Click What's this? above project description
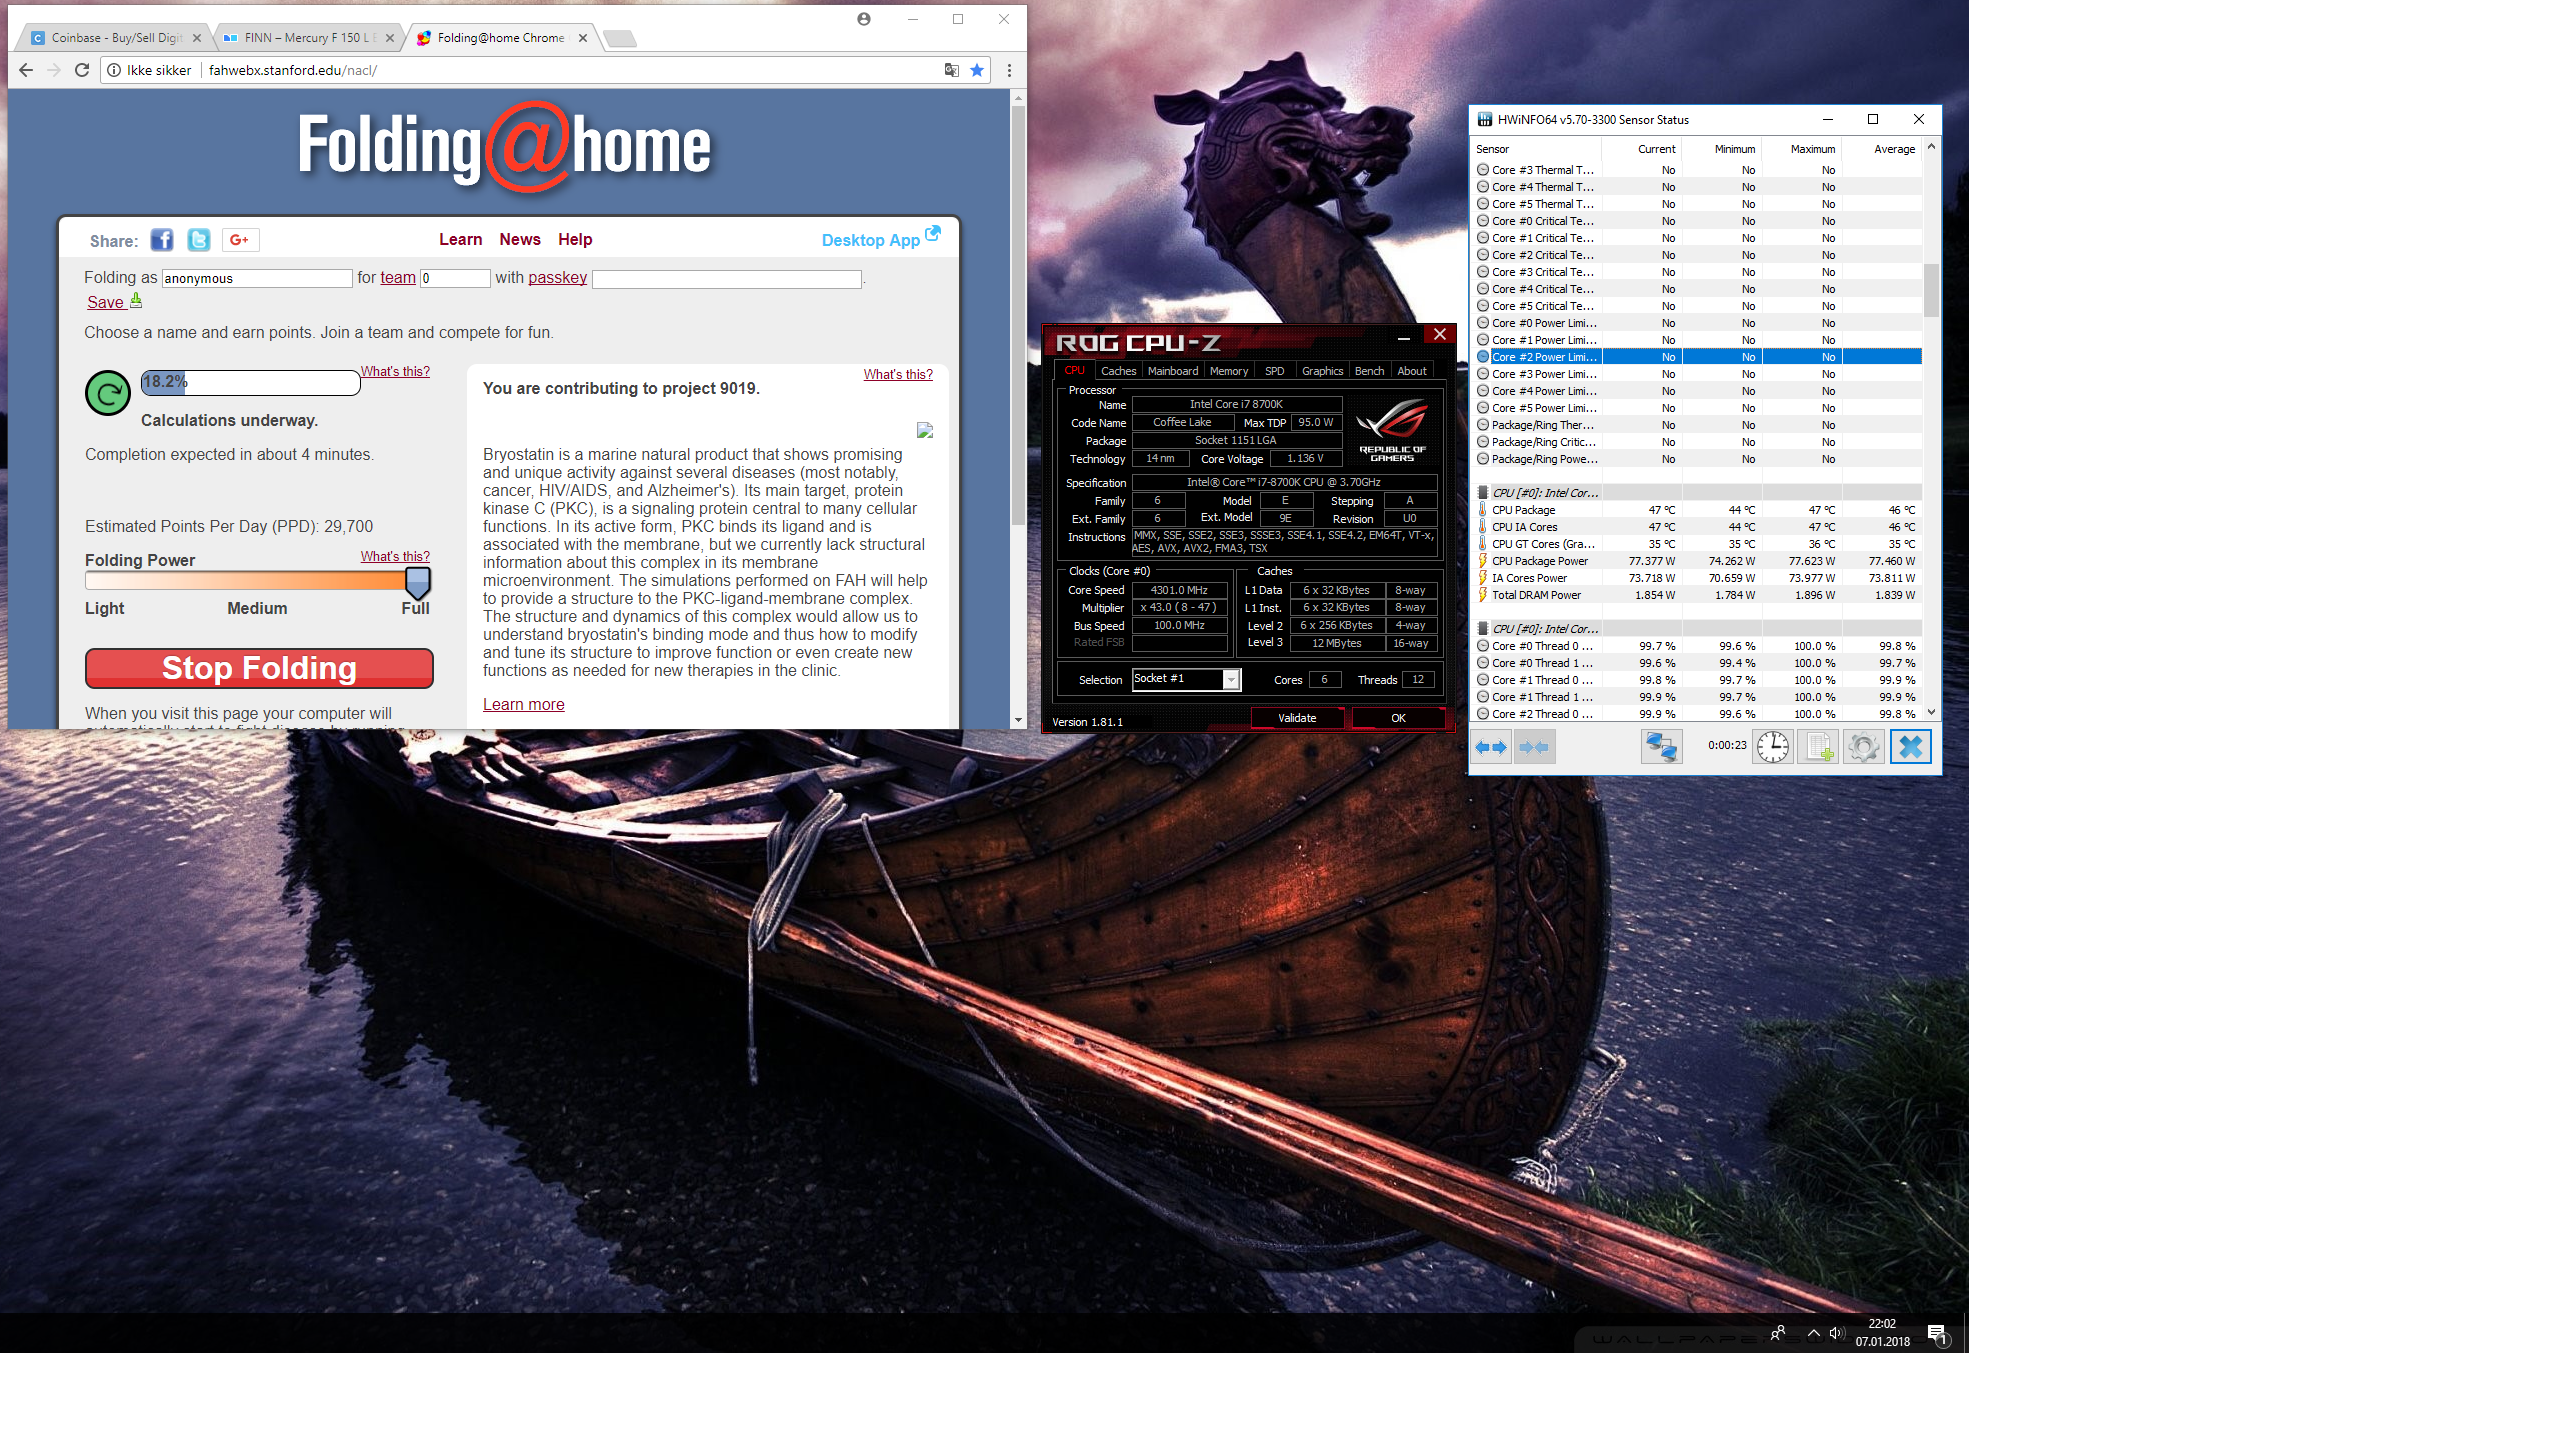2560x1440 pixels. pyautogui.click(x=898, y=374)
